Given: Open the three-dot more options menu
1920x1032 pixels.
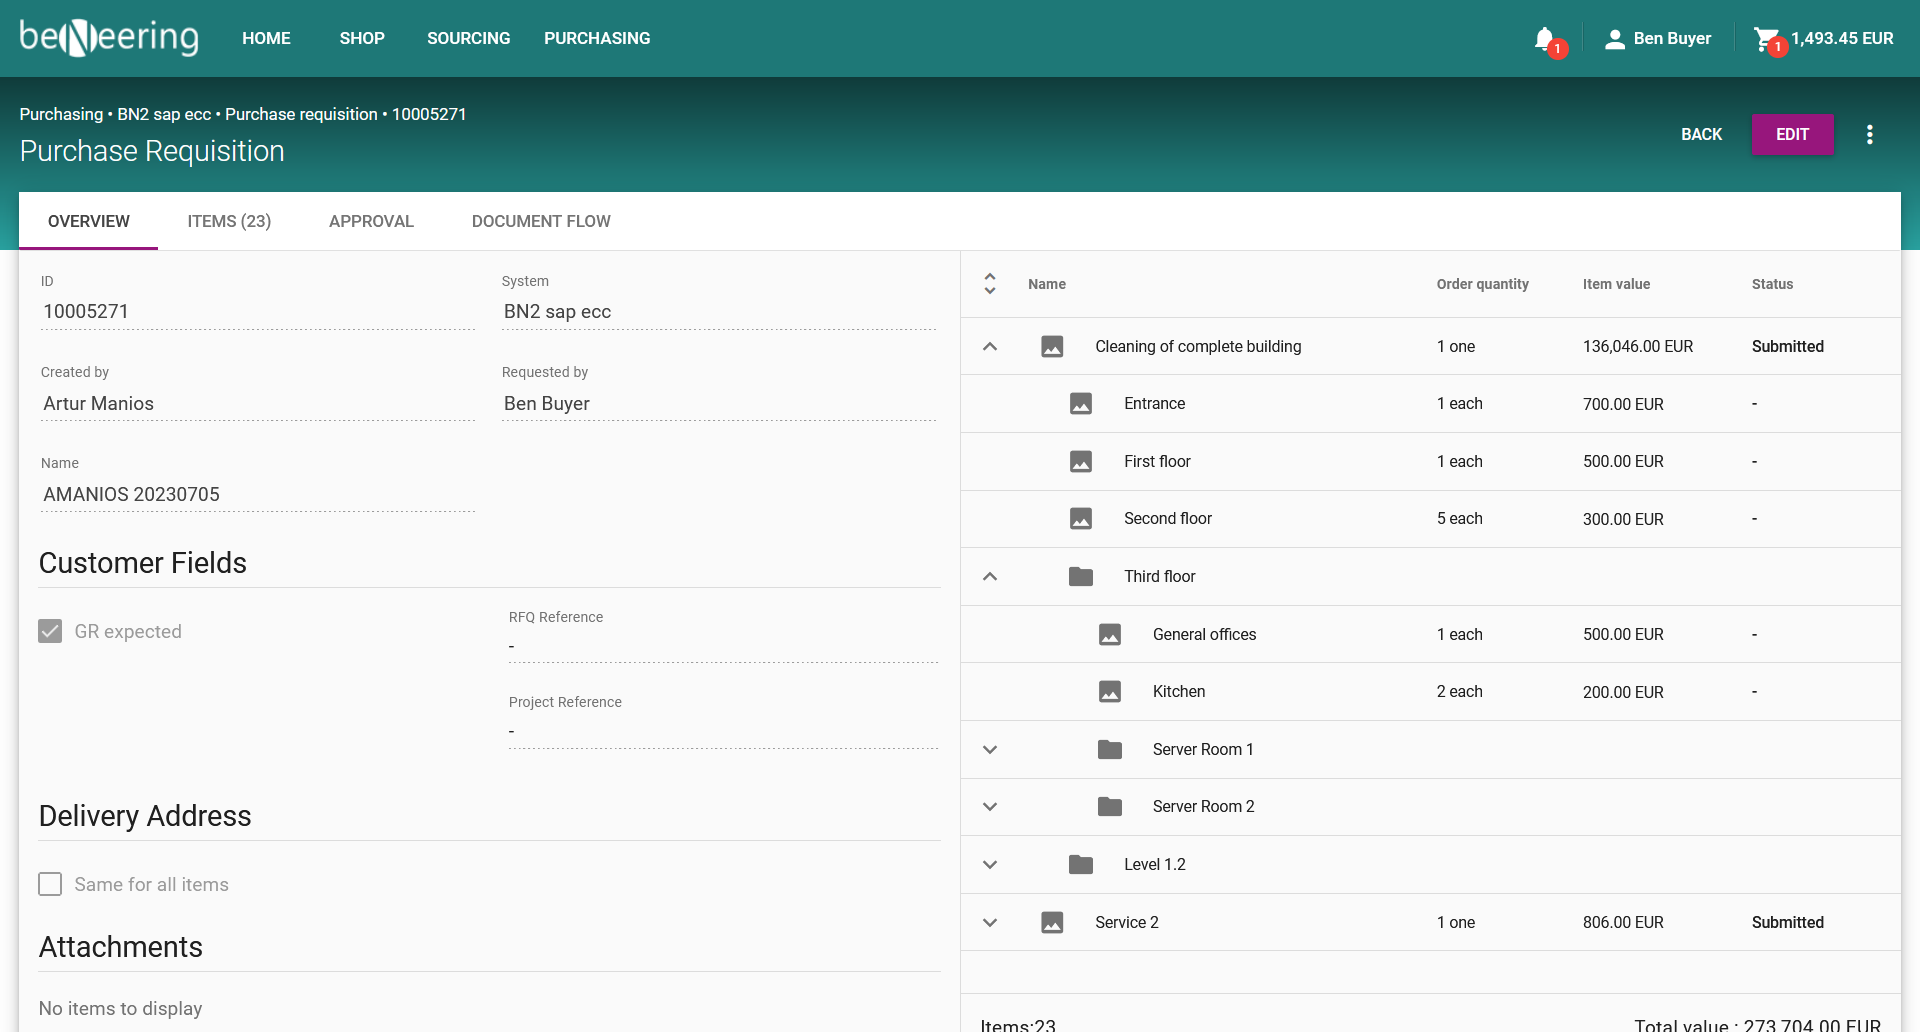Looking at the screenshot, I should click(1869, 135).
